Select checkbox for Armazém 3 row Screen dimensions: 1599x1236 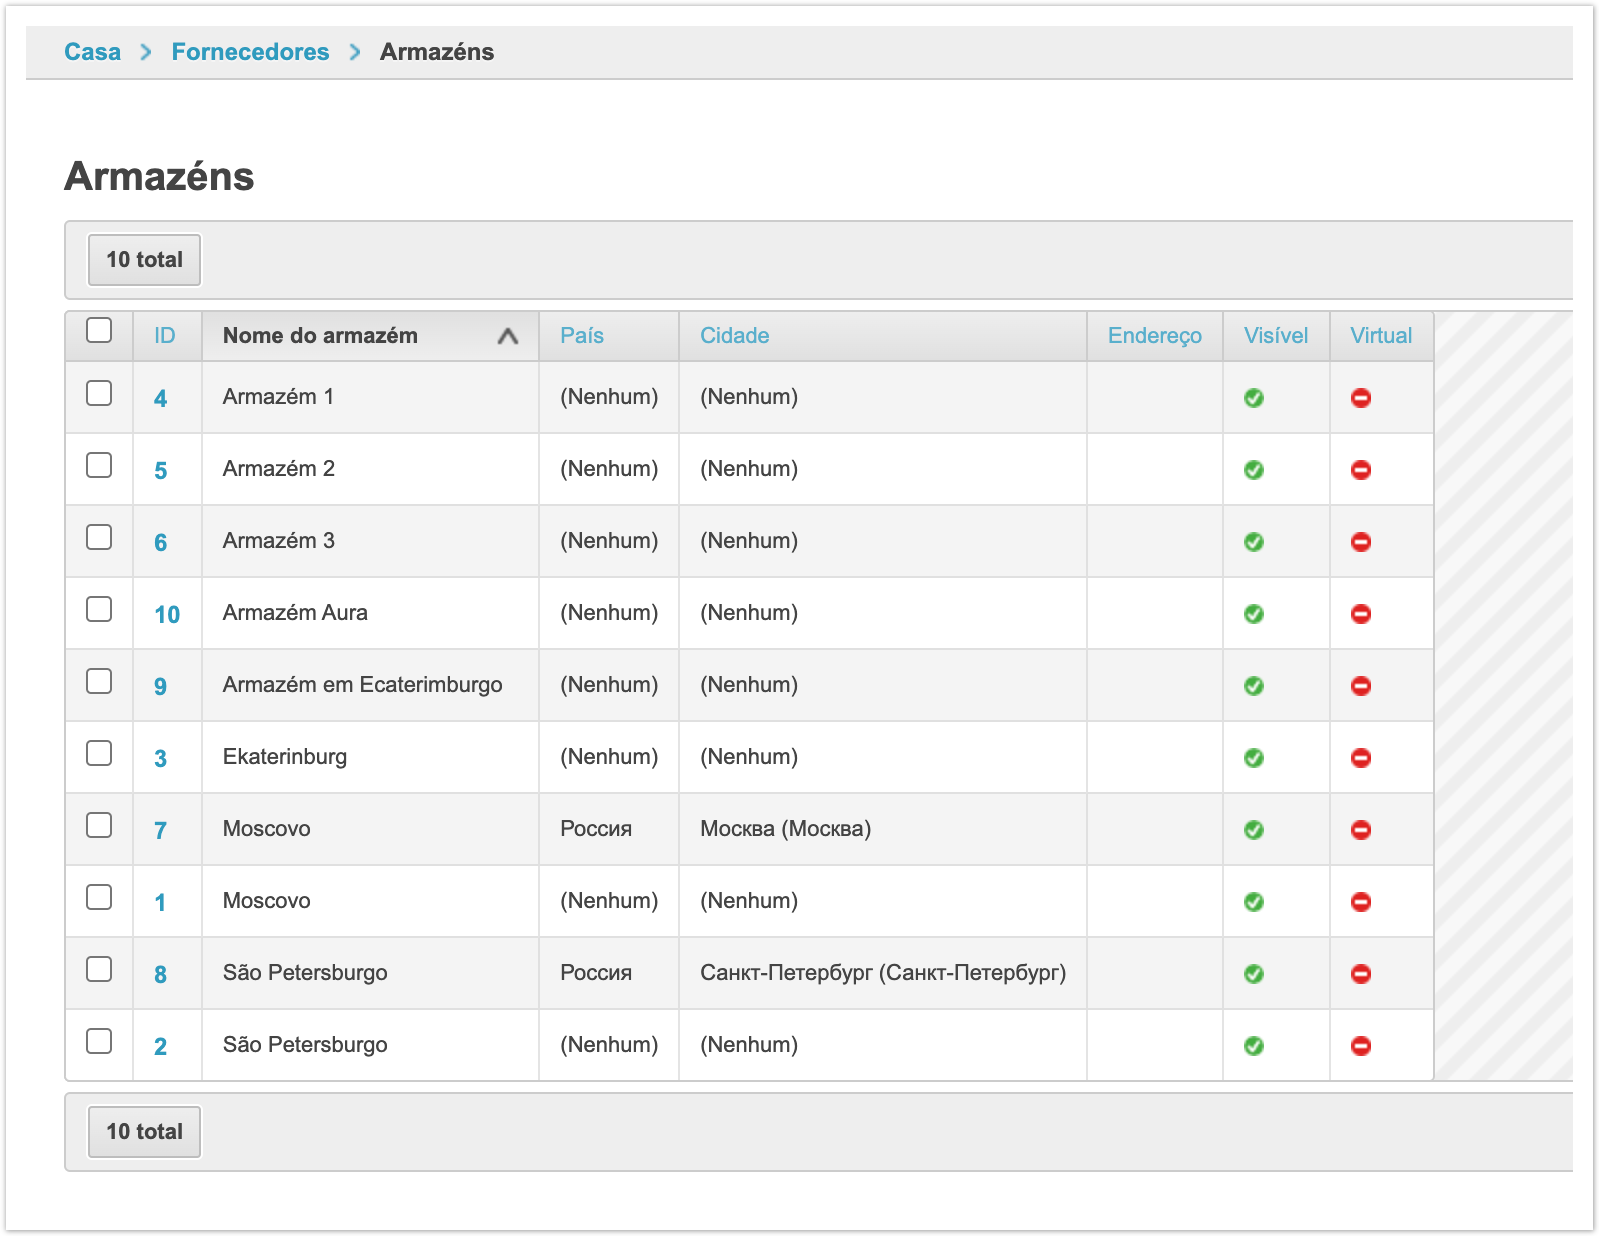tap(99, 537)
